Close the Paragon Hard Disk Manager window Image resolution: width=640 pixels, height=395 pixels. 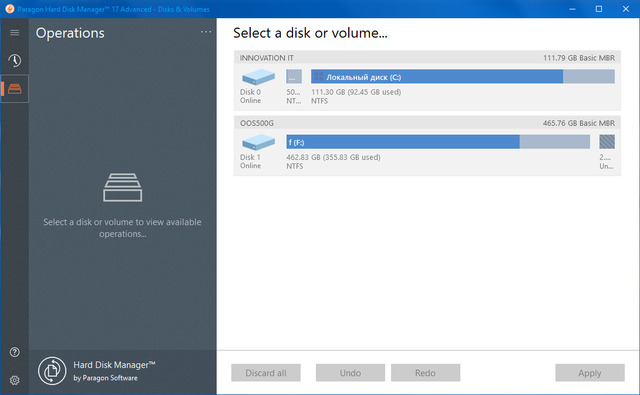(626, 9)
